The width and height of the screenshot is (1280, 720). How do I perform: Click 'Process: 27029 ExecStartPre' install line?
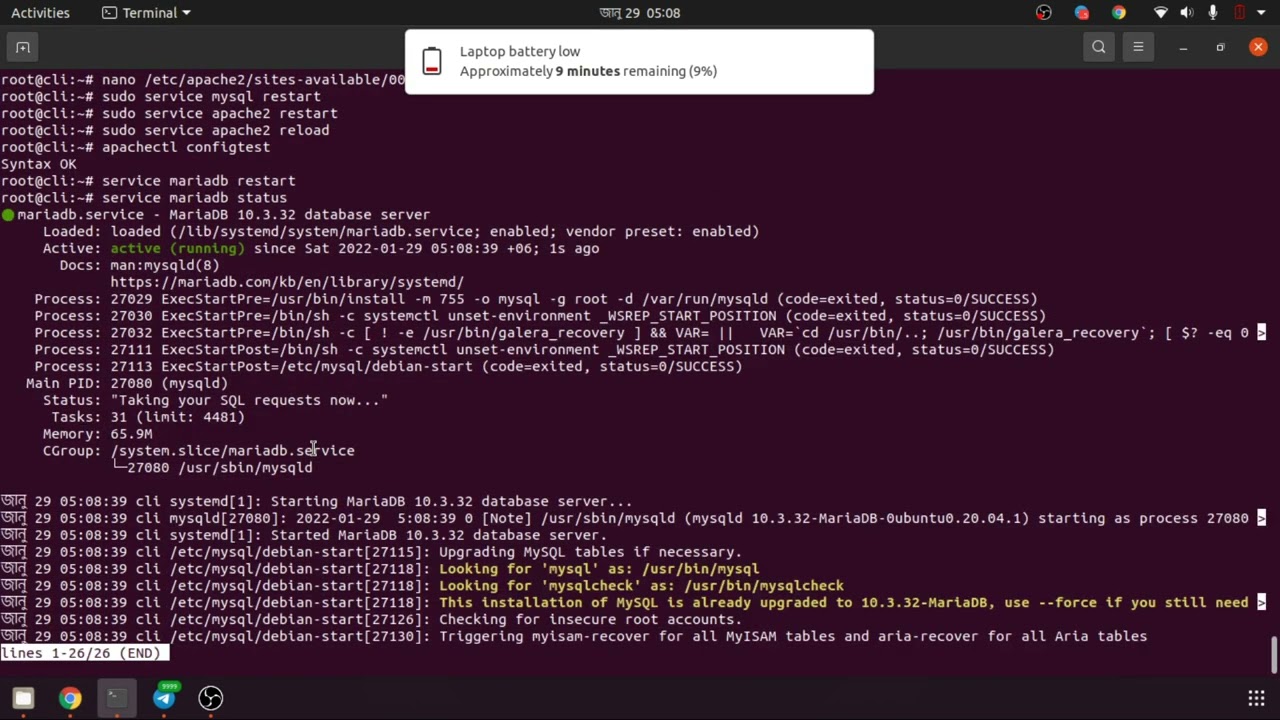point(536,299)
